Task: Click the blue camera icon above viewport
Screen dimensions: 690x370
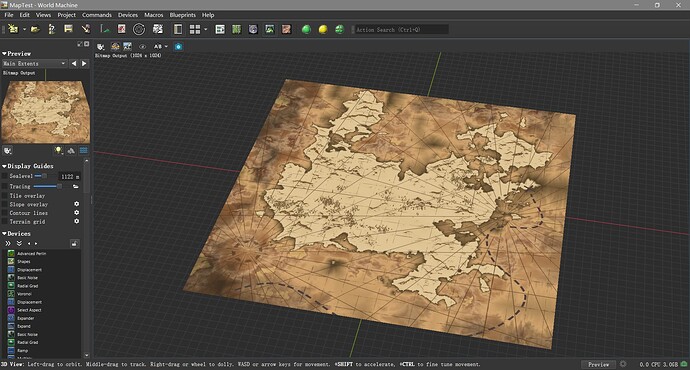Action: coord(178,47)
